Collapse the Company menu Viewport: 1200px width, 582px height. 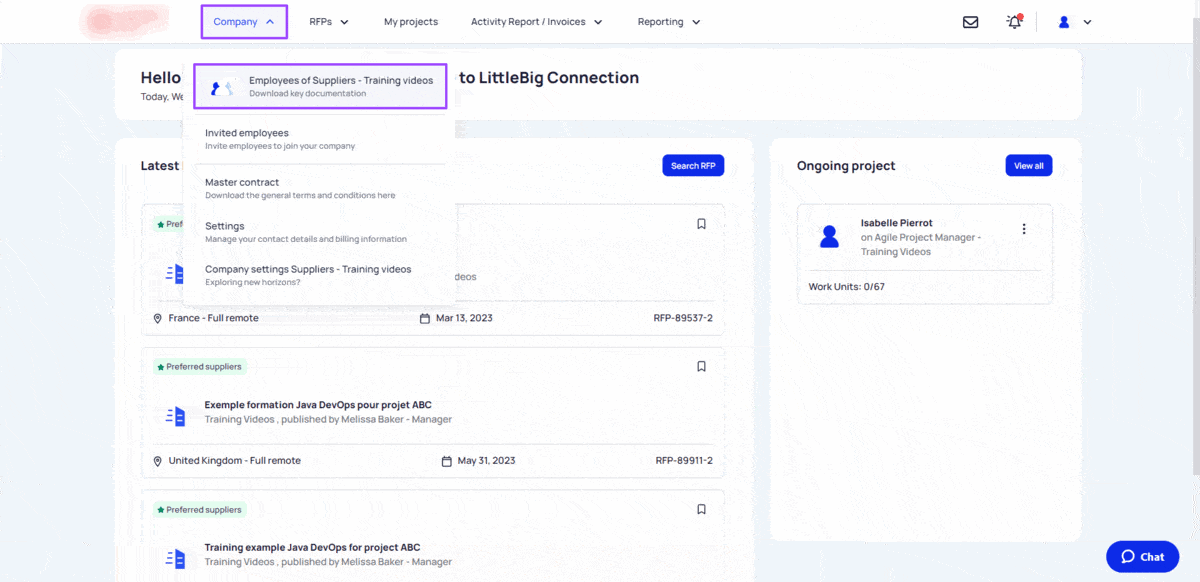click(244, 22)
